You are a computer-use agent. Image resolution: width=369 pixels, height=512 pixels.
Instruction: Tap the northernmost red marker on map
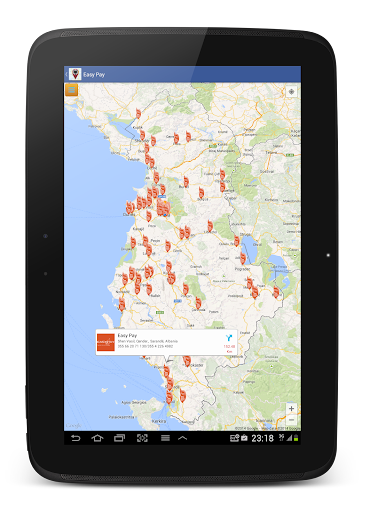click(x=138, y=113)
